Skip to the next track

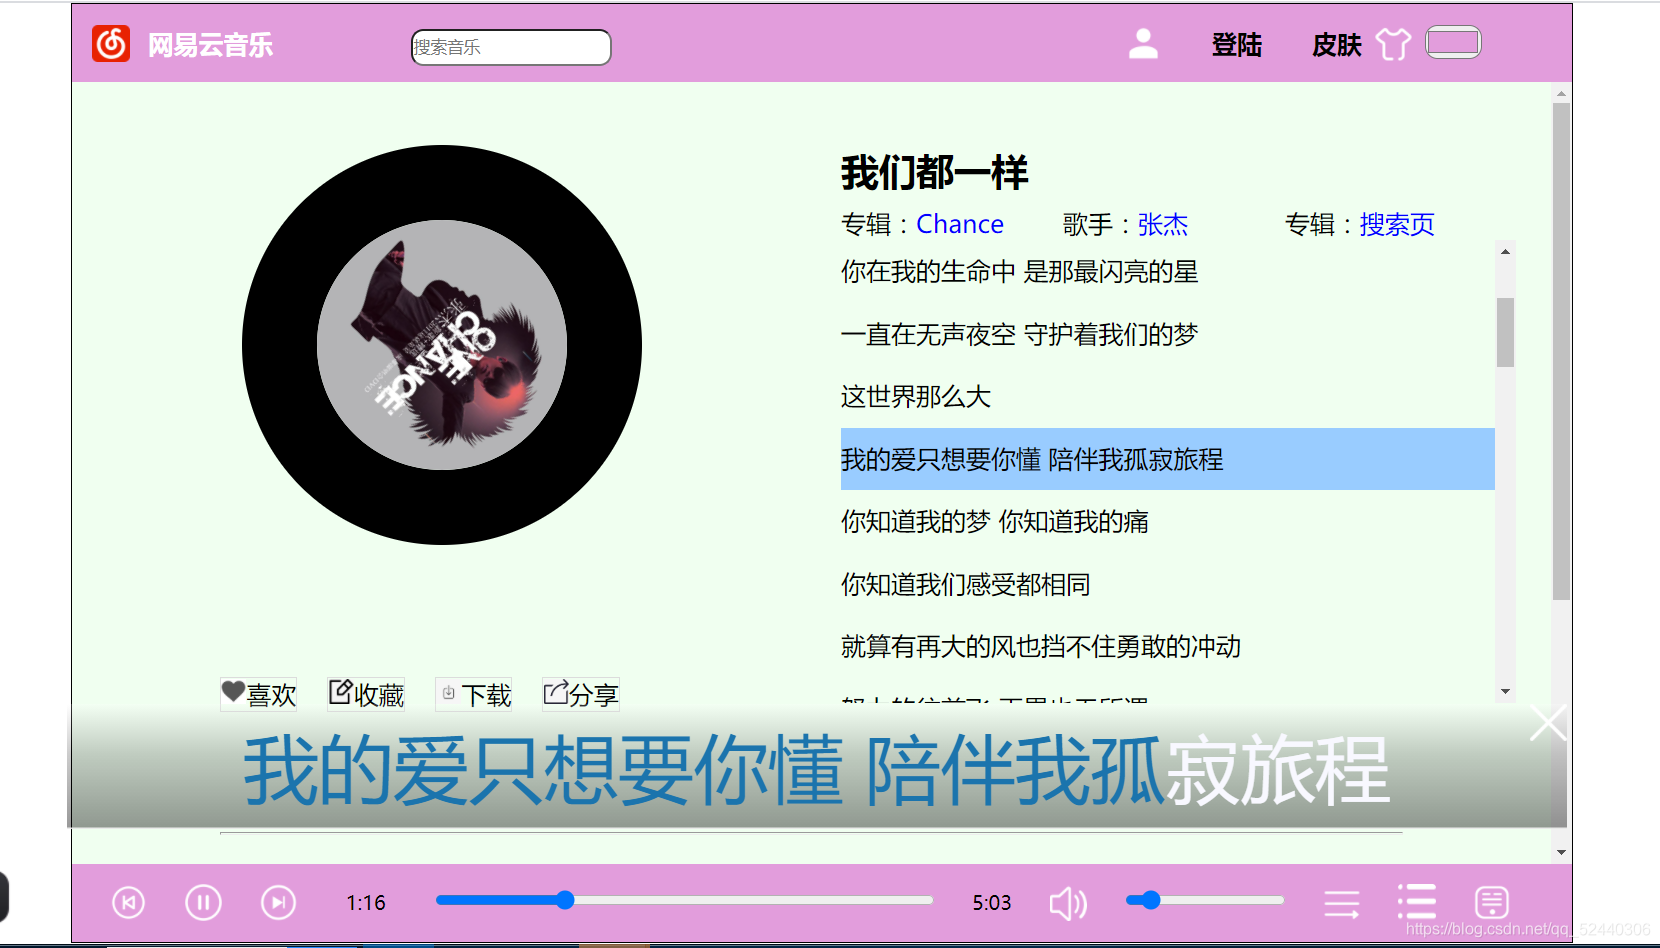278,903
